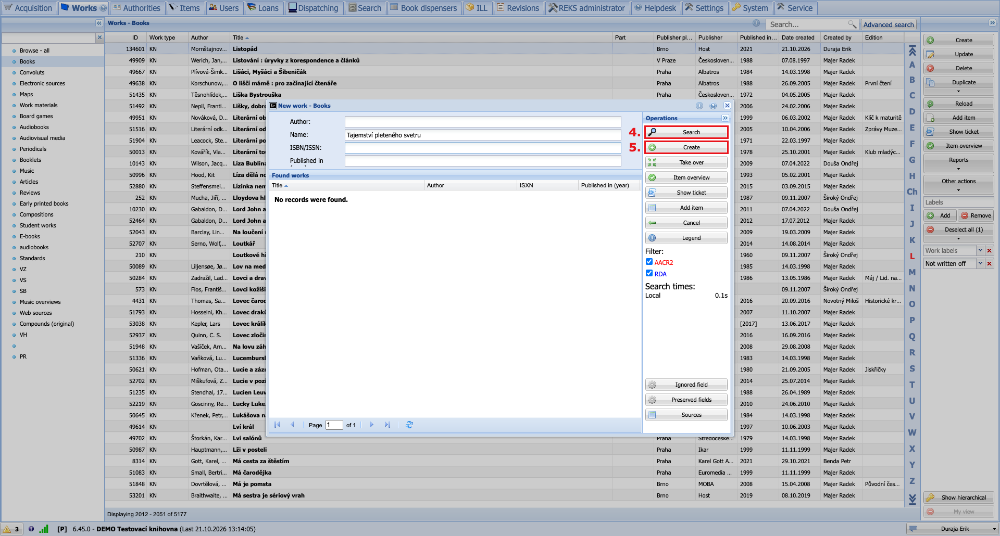Select Electronic sources in the left tree
The height and width of the screenshot is (536, 1000).
[41, 83]
